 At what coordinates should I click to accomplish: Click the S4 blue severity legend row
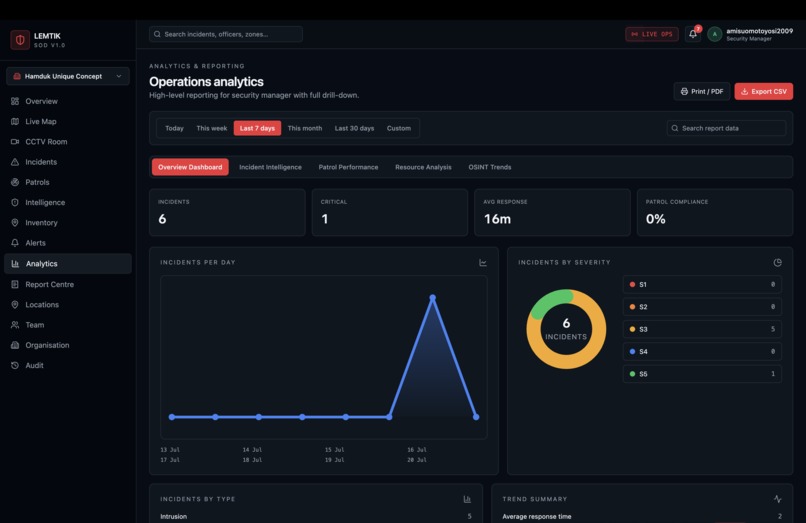tap(702, 352)
